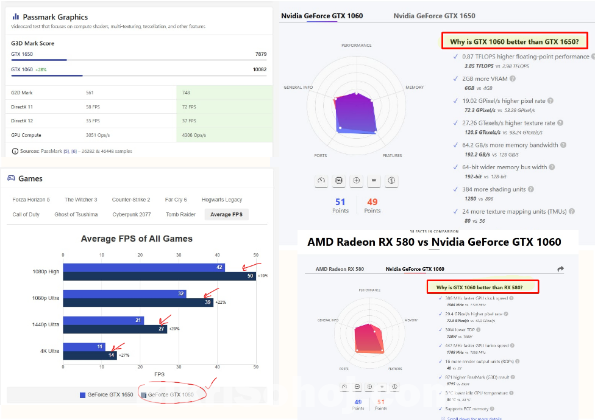The image size is (595, 420).
Task: Select the plus-circle features icon under purple radar
Action: [356, 181]
